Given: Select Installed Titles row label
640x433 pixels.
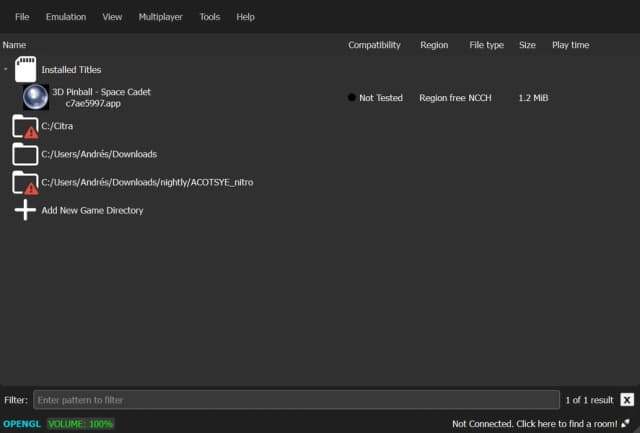Looking at the screenshot, I should [x=71, y=70].
